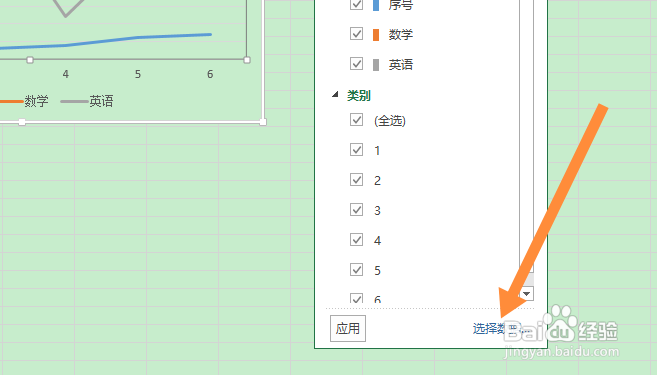The image size is (657, 375).
Task: Uncheck category 4 checkbox
Action: [x=357, y=240]
